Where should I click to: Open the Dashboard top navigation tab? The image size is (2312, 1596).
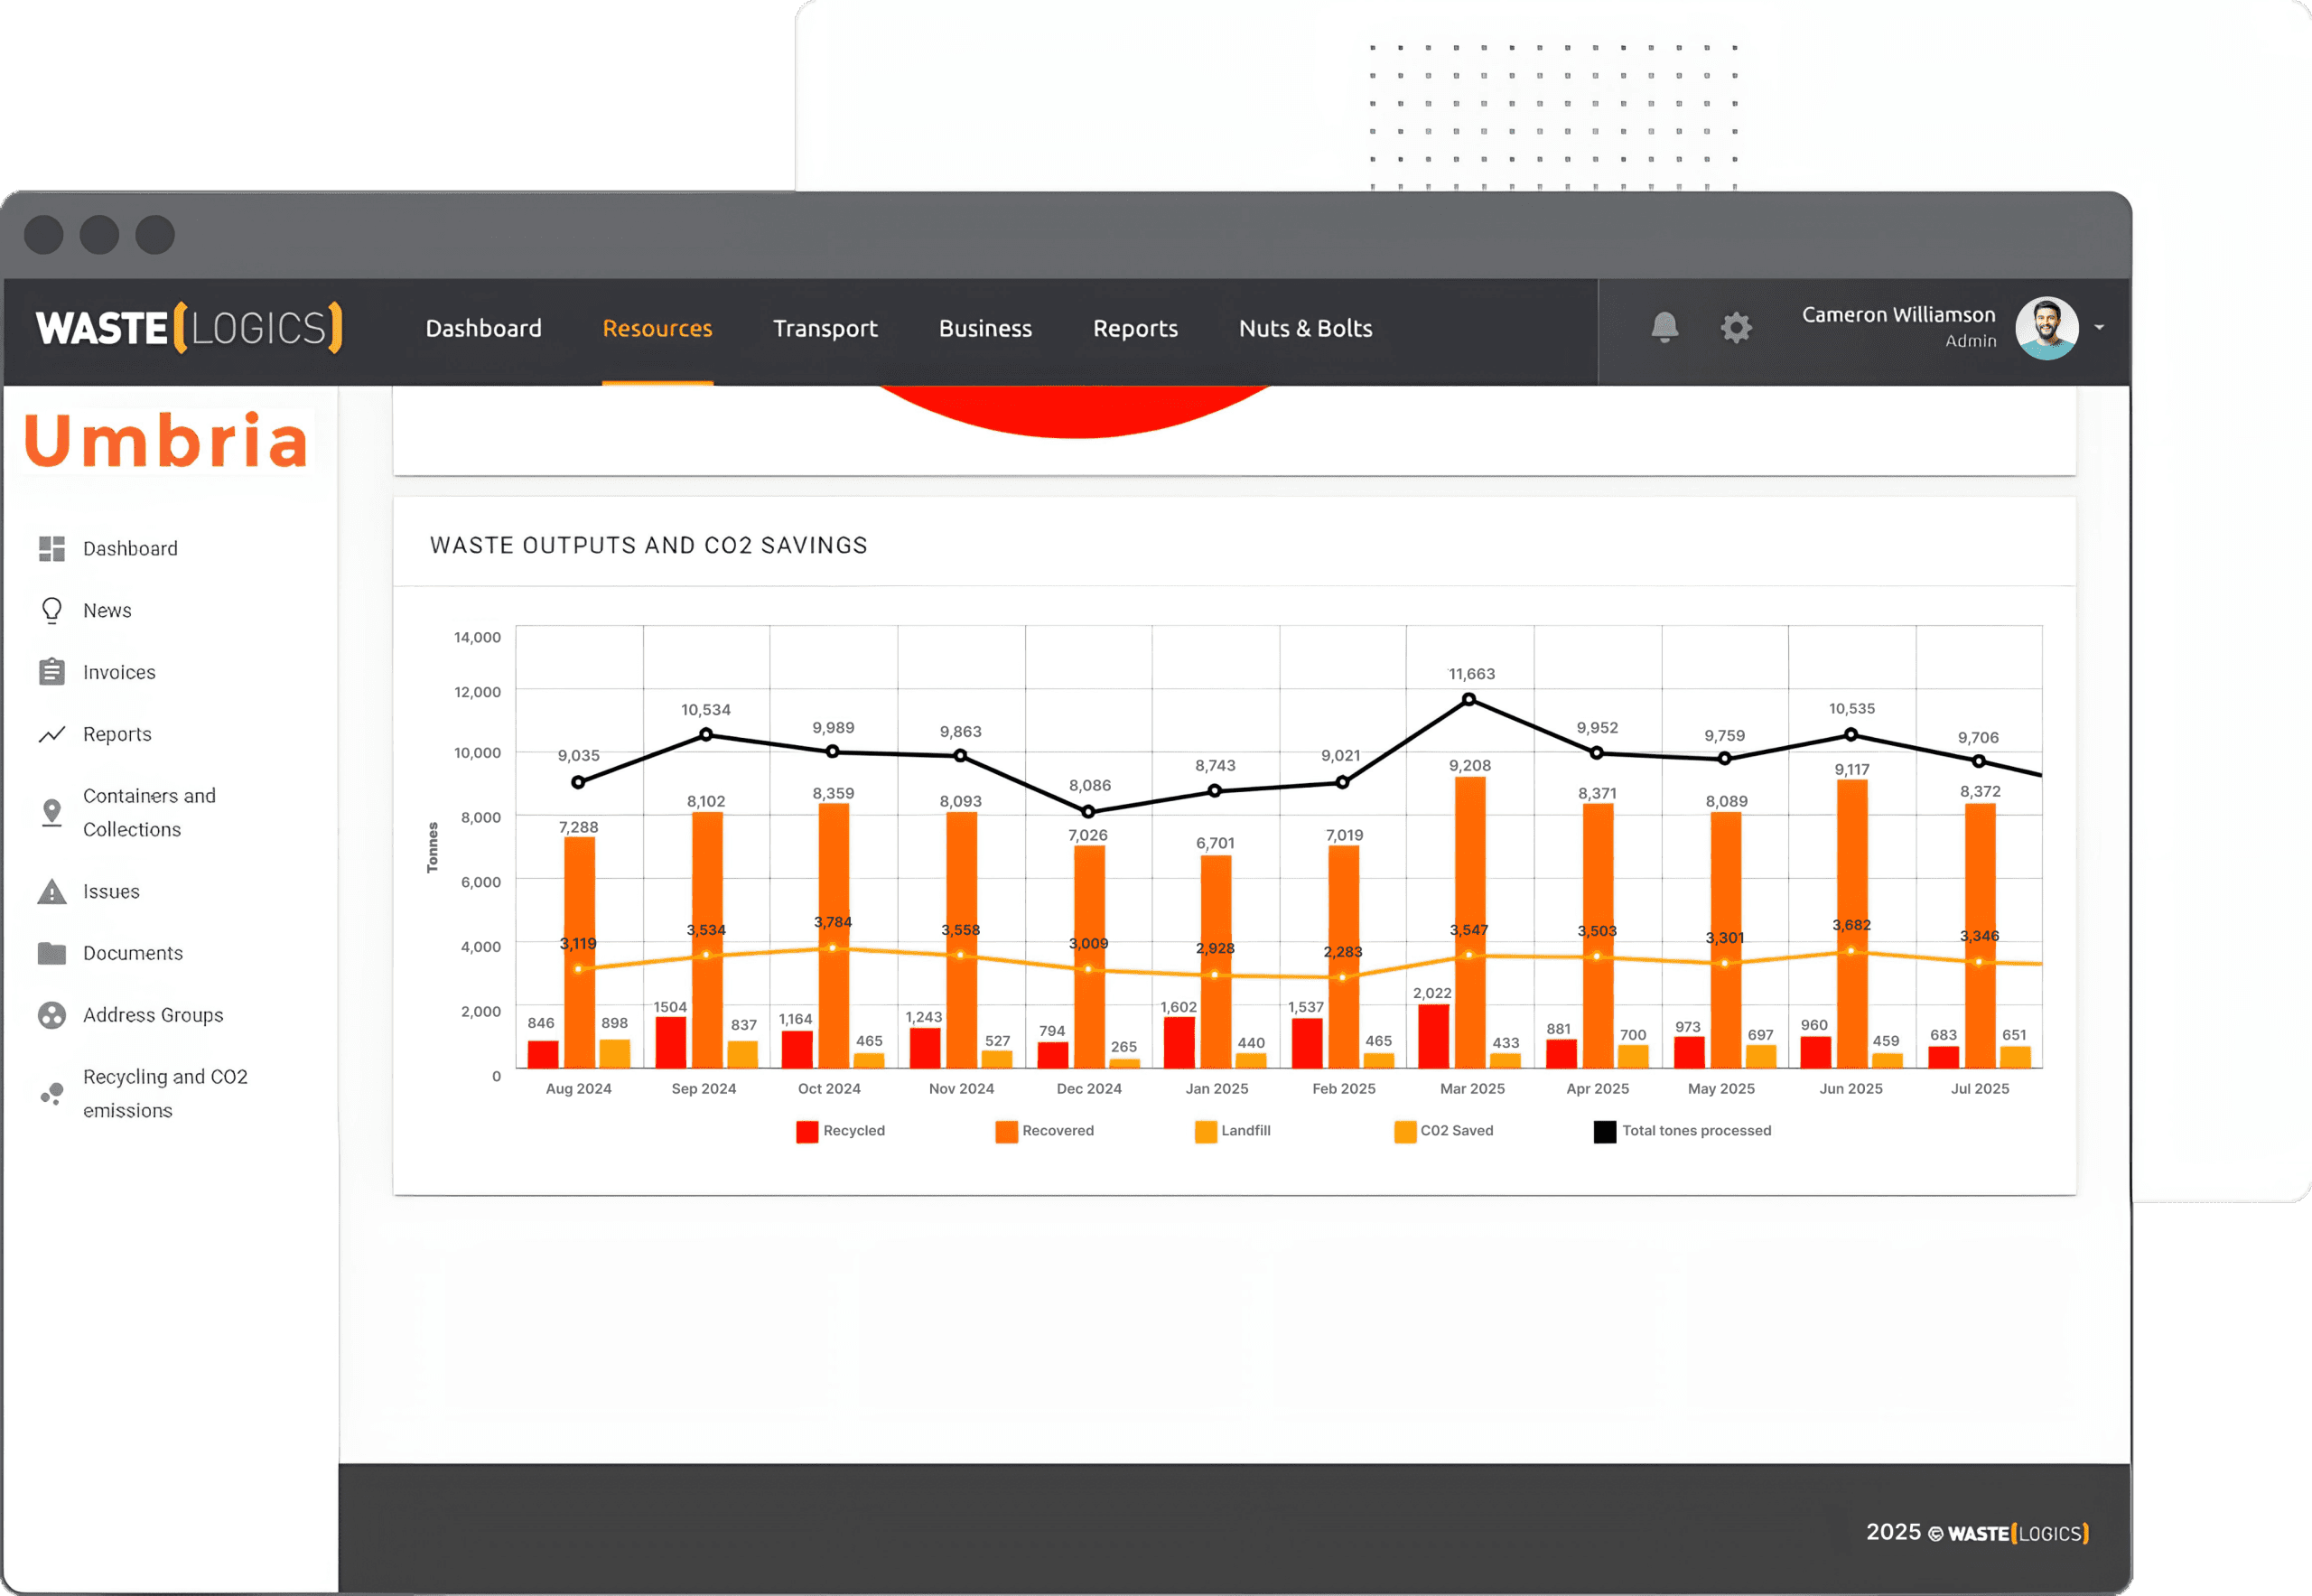[x=483, y=328]
